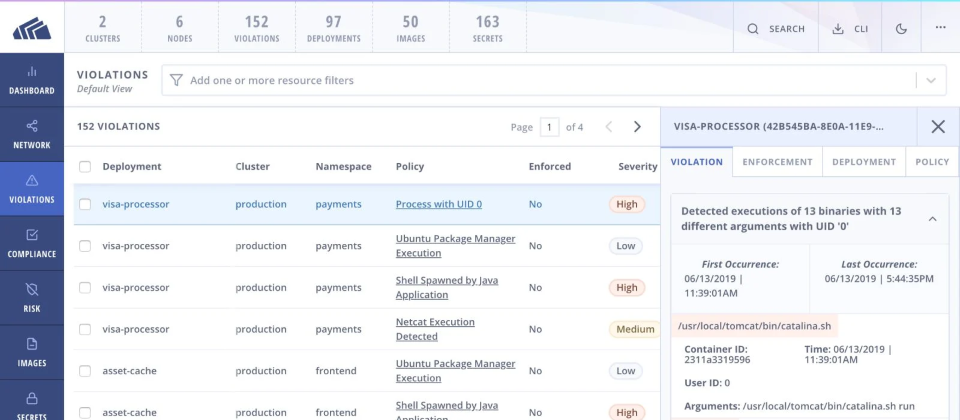
Task: Open the Images sidebar section
Action: point(32,353)
